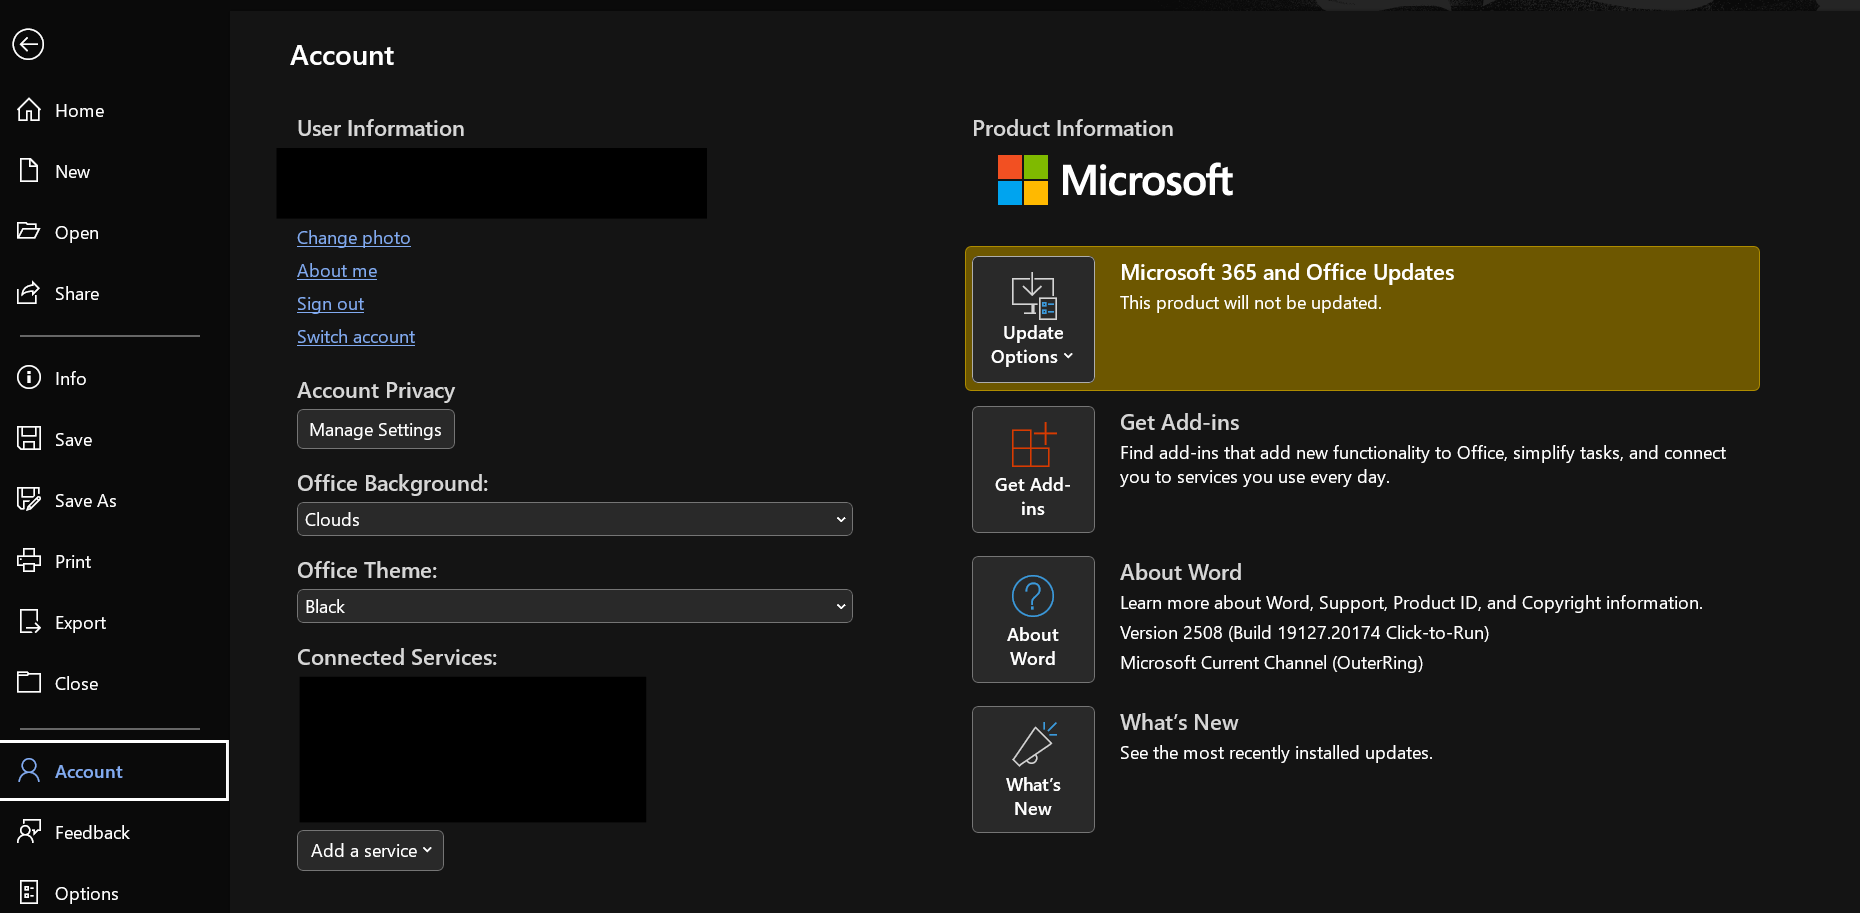Go back using the back arrow
1860x913 pixels.
(x=28, y=44)
